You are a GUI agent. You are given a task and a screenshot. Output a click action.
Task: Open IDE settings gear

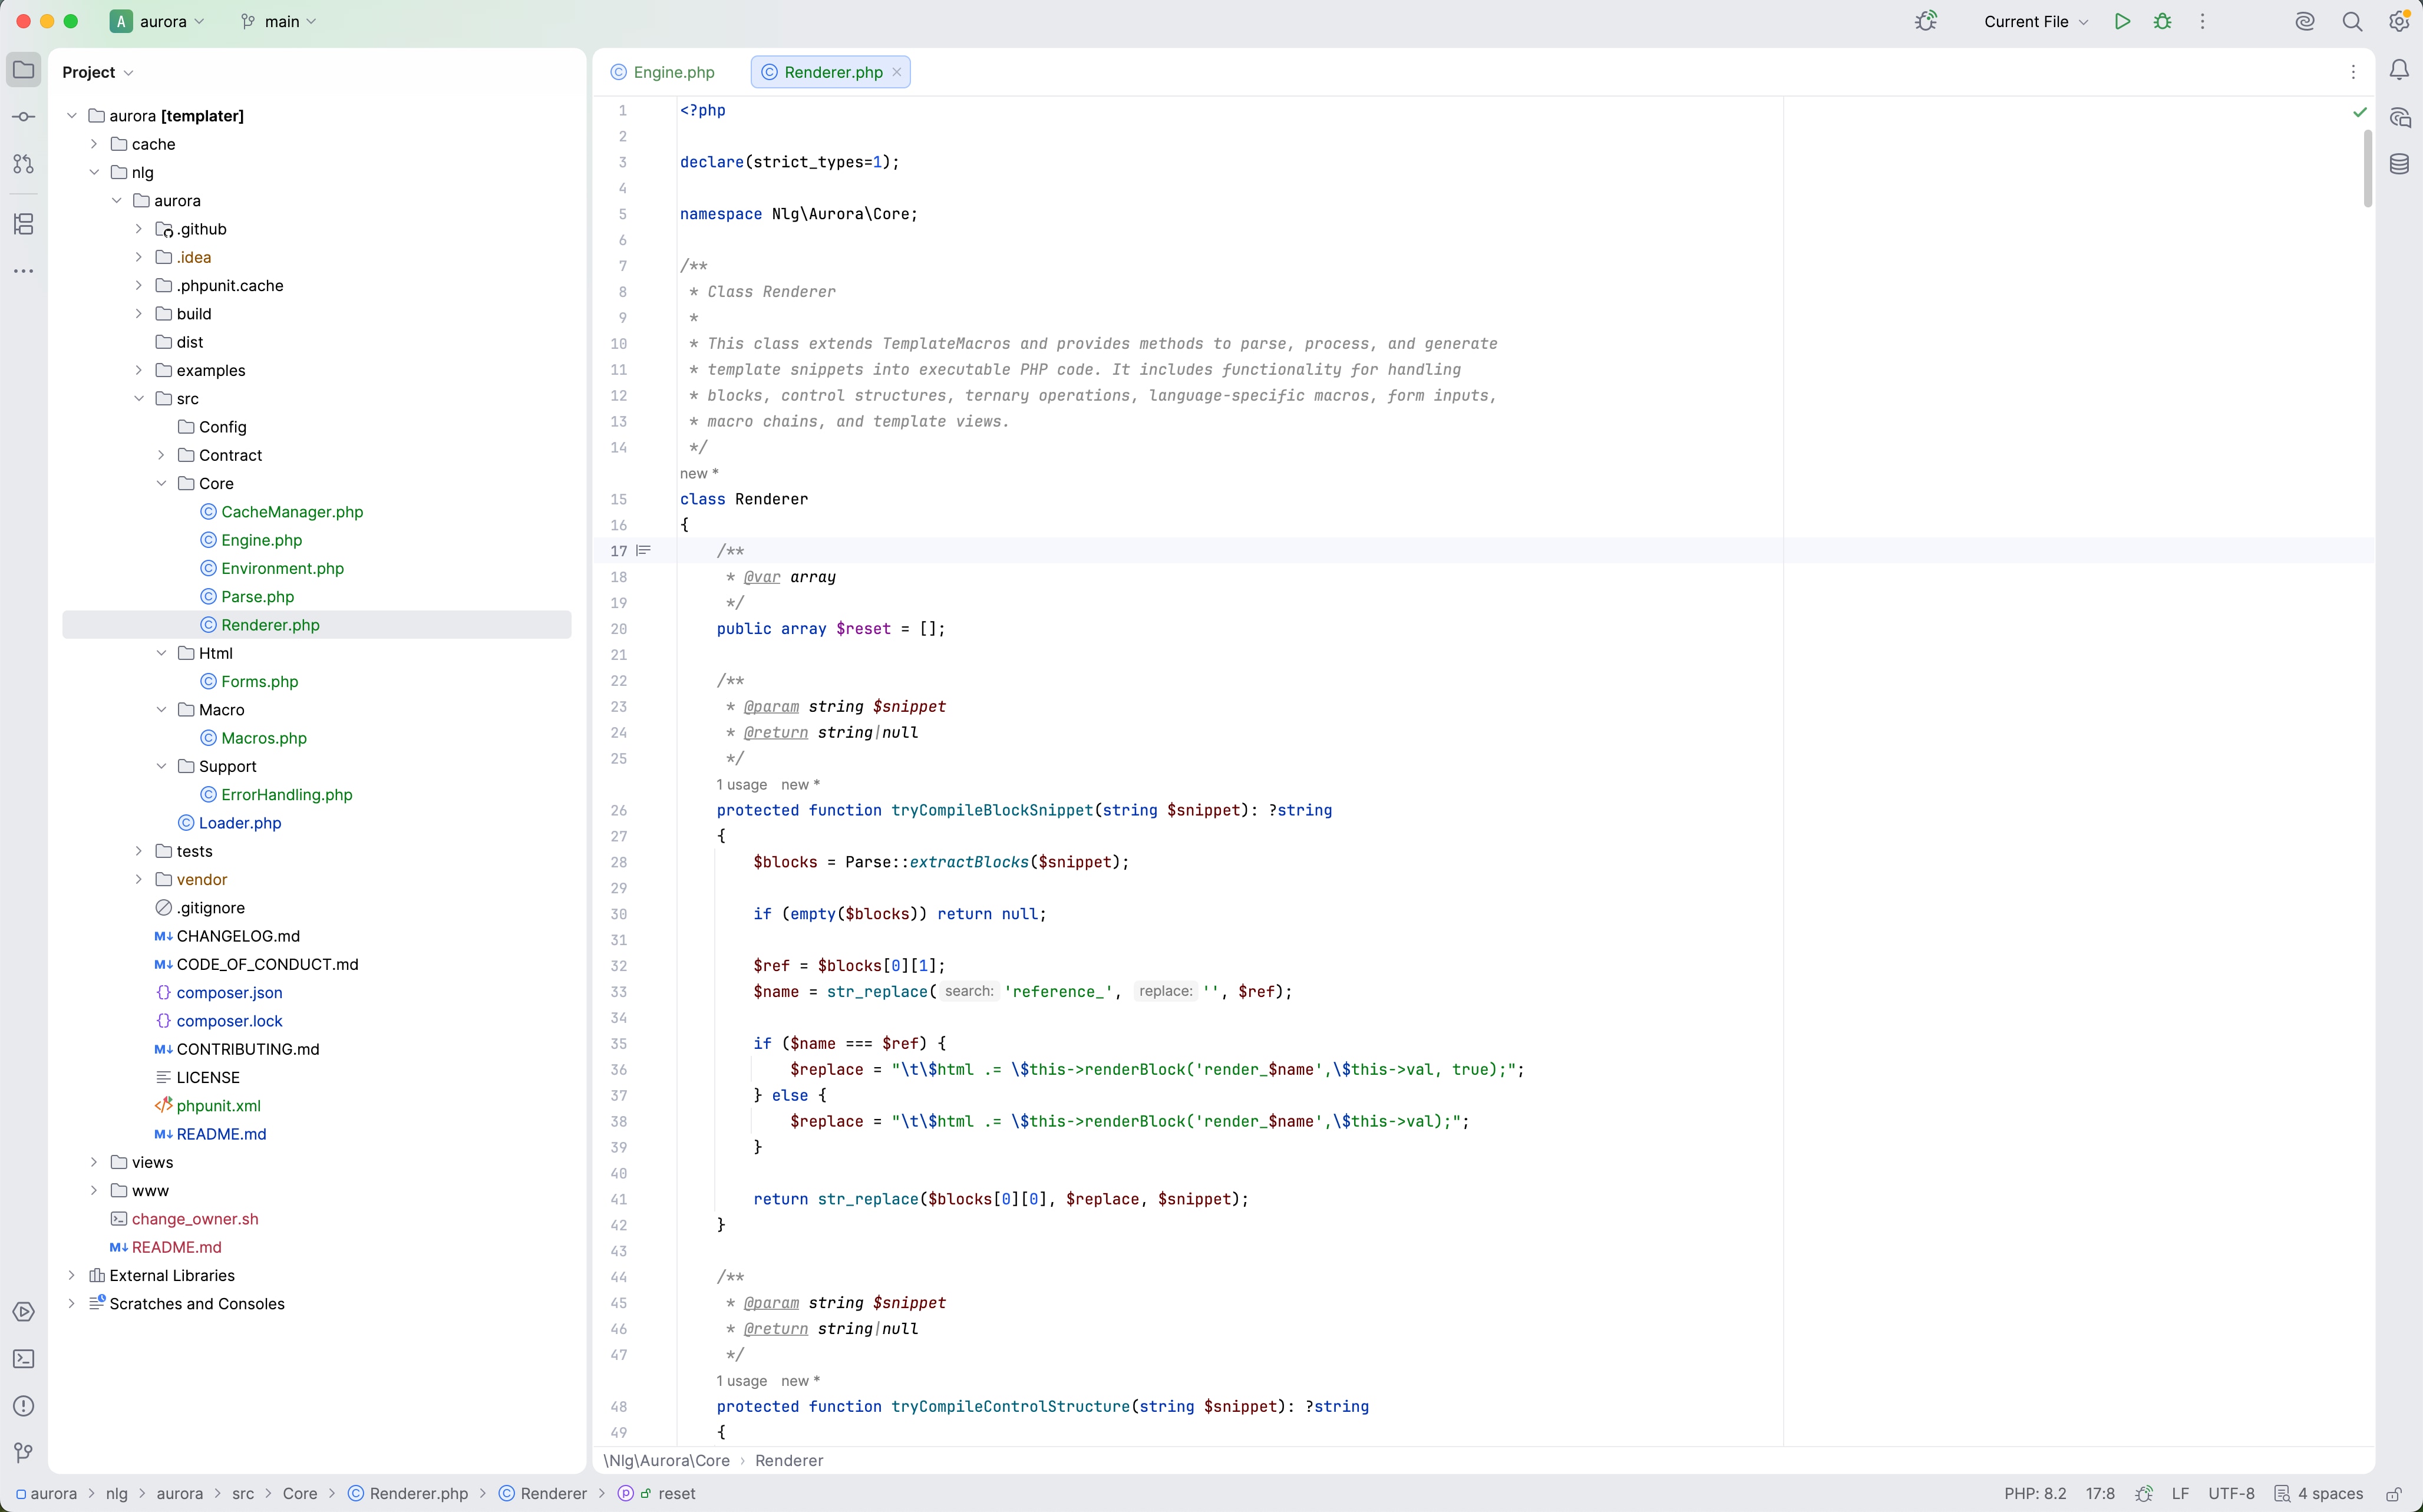[2399, 21]
